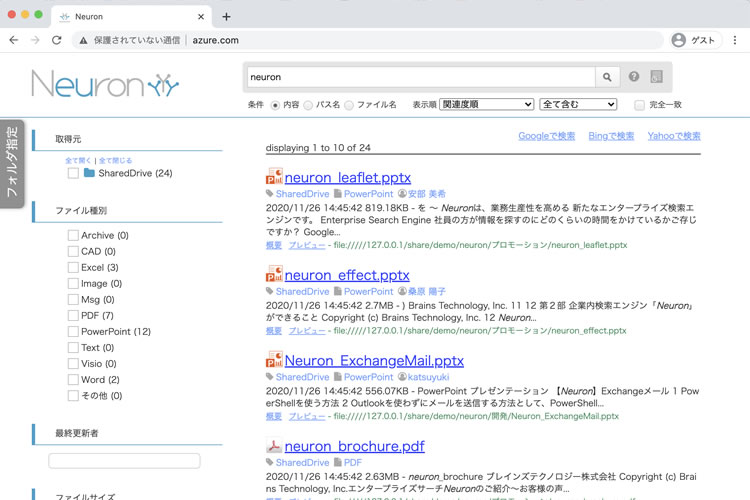The height and width of the screenshot is (500, 750).
Task: Open 概要 for neuron_leaflet.pptx
Action: tap(274, 245)
